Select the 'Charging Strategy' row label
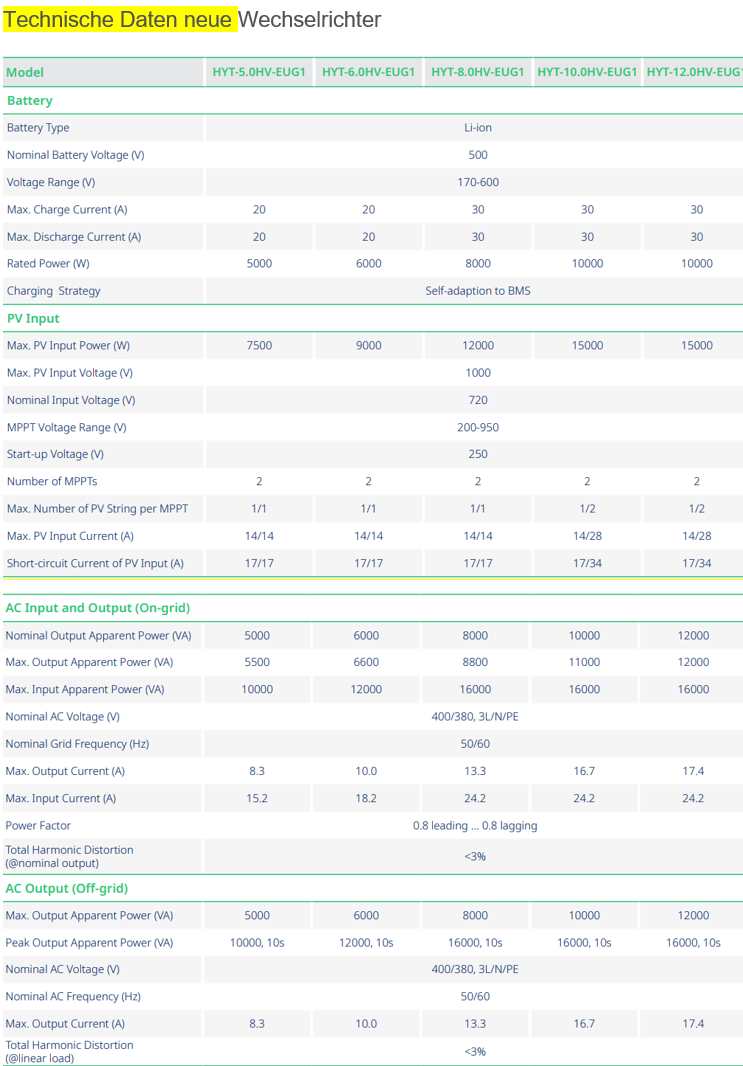 point(54,291)
